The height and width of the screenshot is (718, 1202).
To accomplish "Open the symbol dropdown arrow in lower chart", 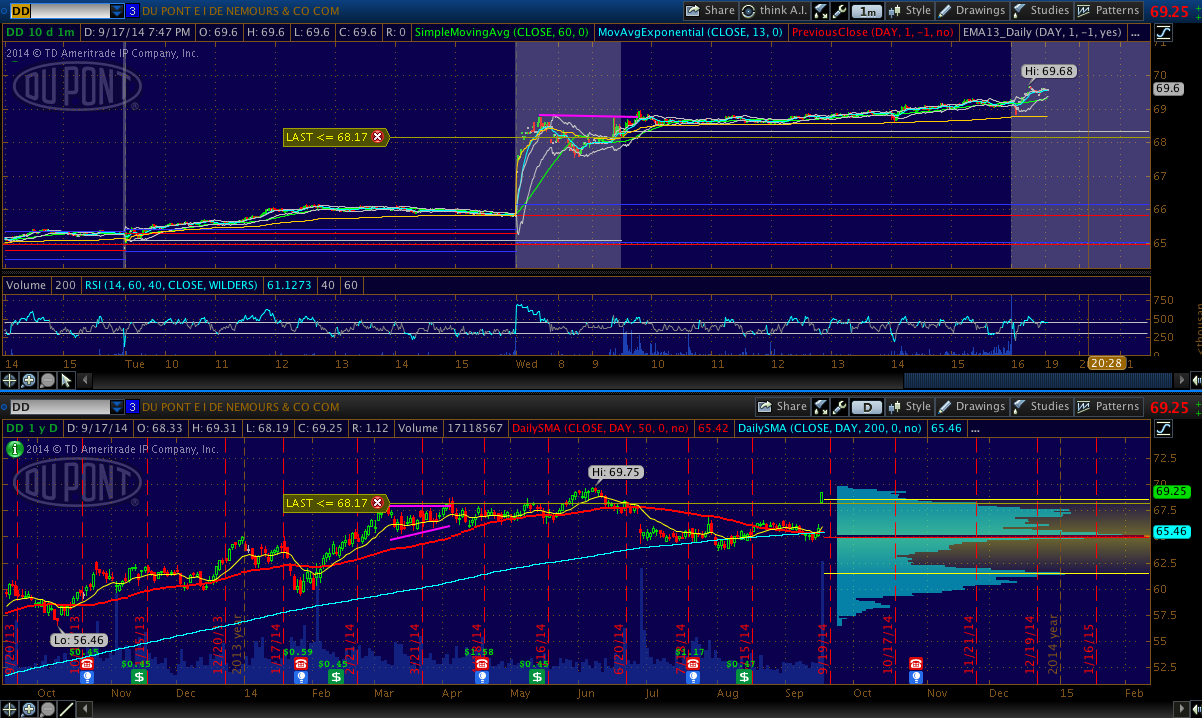I will [118, 407].
